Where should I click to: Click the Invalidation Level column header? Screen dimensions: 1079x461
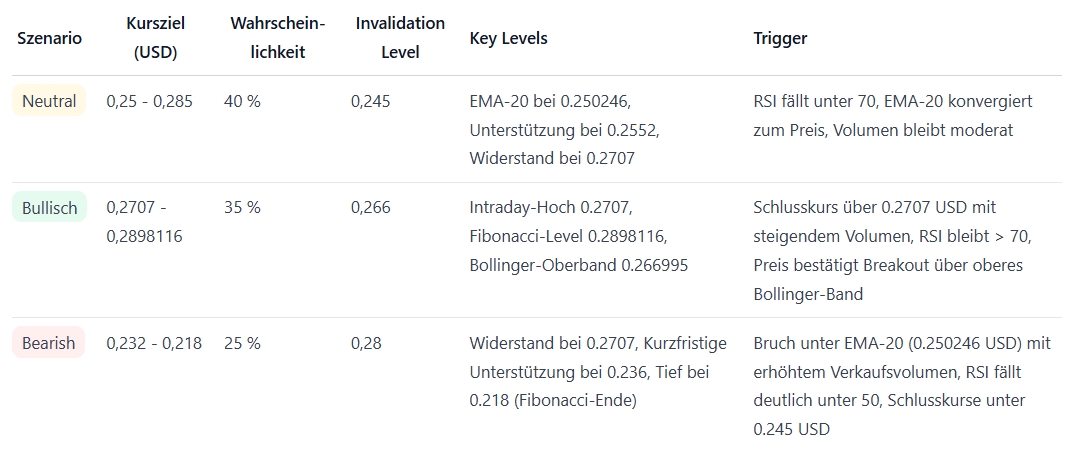click(400, 38)
